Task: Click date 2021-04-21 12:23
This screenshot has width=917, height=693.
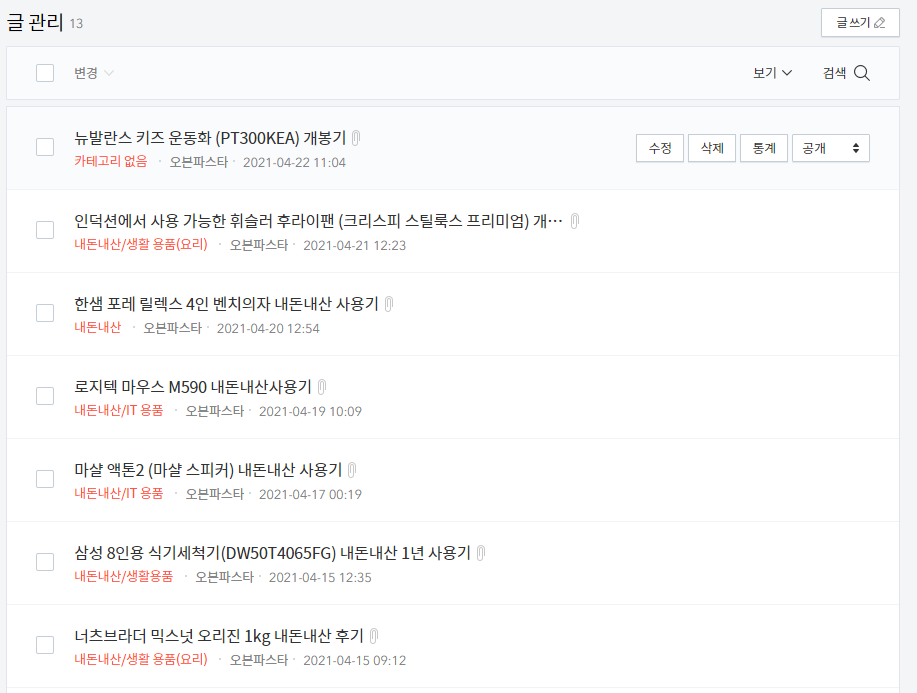Action: (354, 246)
